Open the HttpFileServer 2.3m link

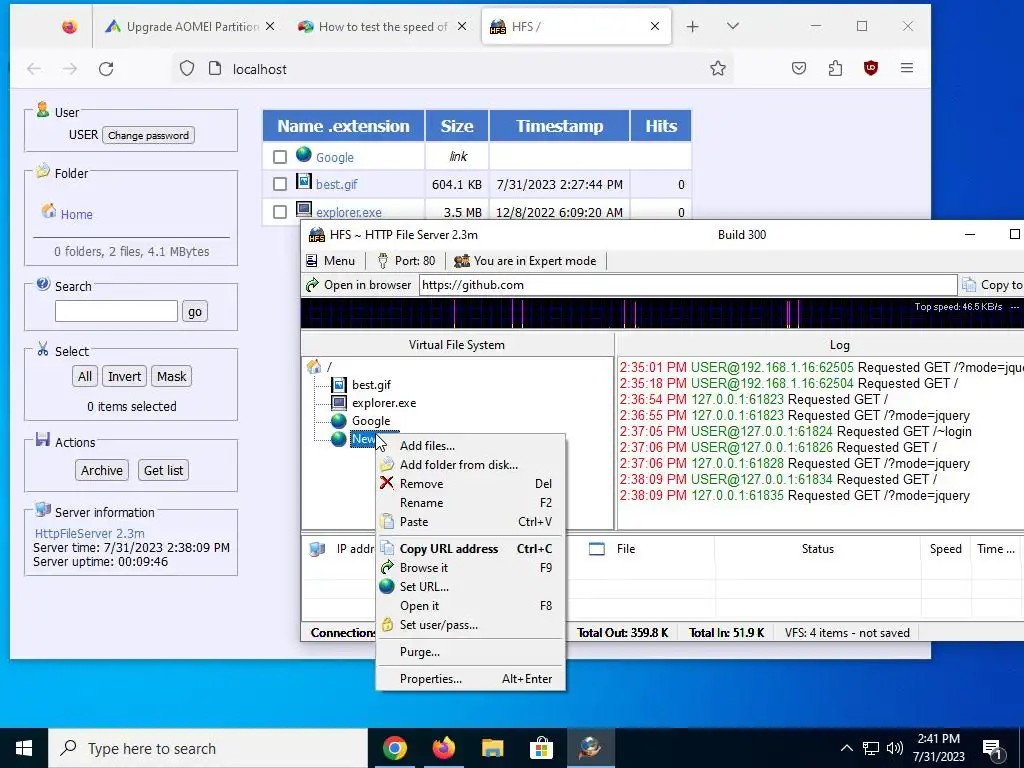(89, 534)
